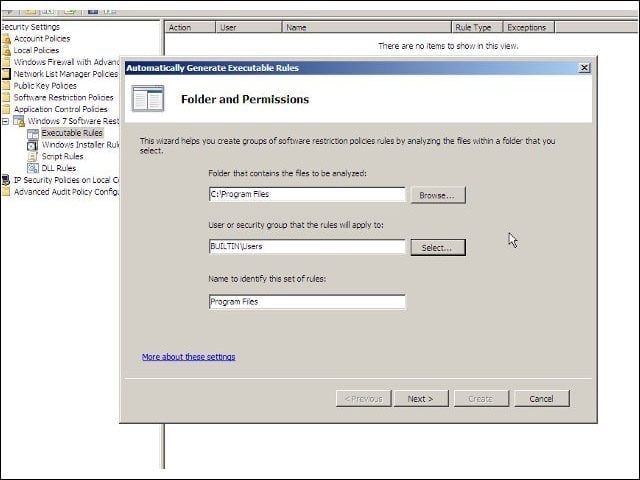
Task: Select Executable Rules tree item
Action: click(72, 133)
